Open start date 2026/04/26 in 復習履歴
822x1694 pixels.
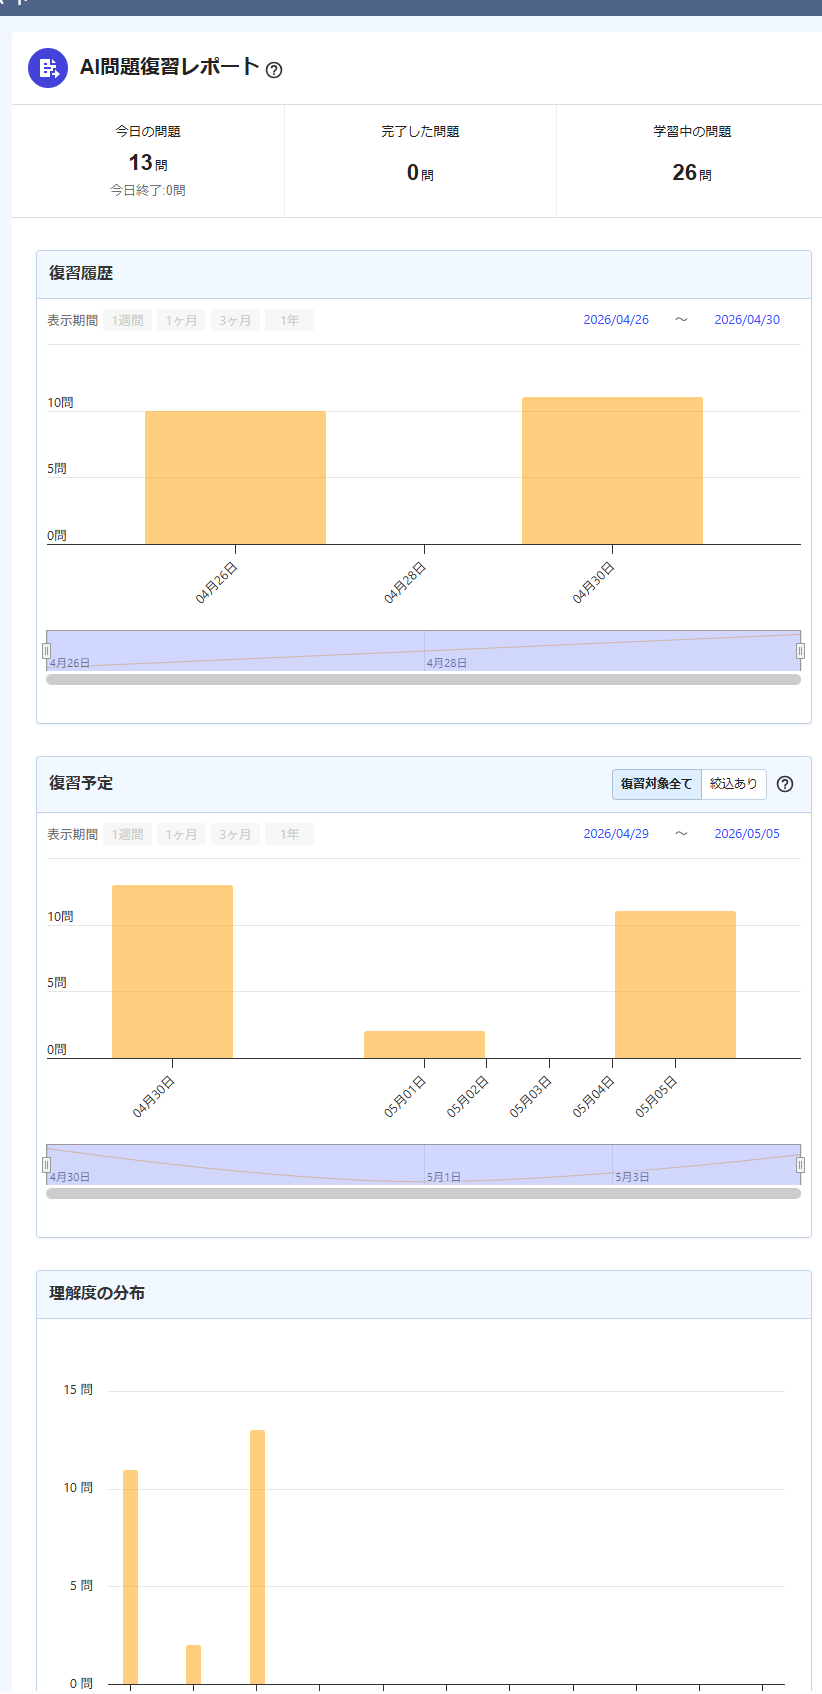(x=616, y=320)
